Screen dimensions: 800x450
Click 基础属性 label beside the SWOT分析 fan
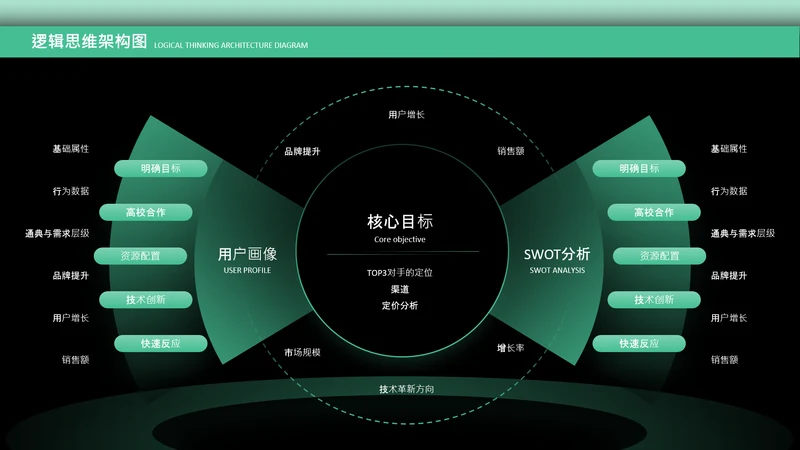pyautogui.click(x=729, y=149)
